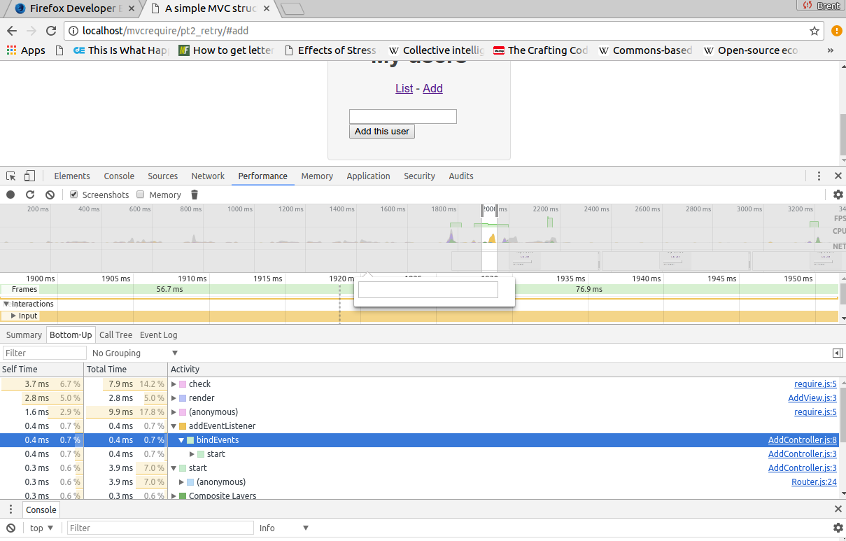Select the Summary tab

[24, 335]
